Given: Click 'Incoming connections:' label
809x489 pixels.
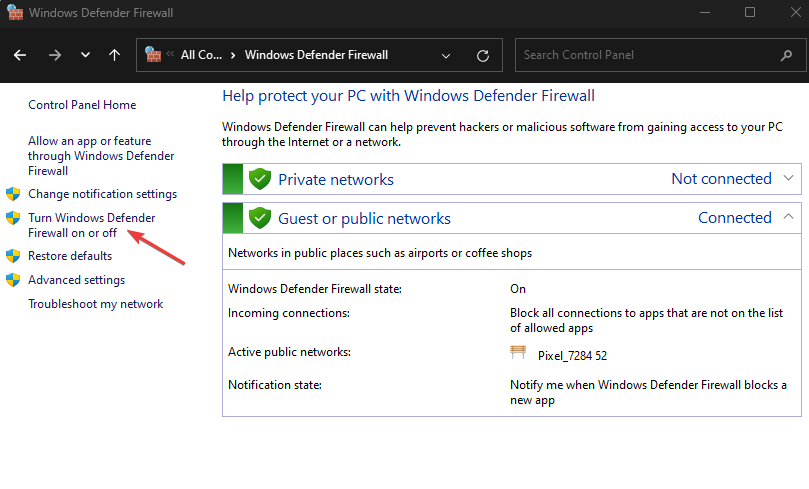Looking at the screenshot, I should point(289,313).
